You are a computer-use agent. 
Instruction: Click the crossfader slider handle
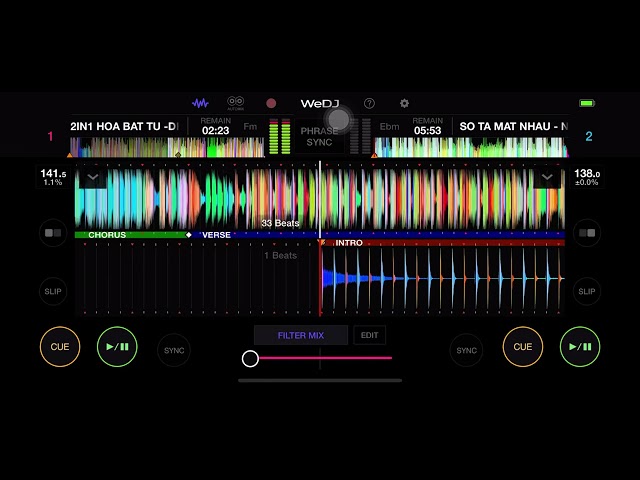coord(250,358)
